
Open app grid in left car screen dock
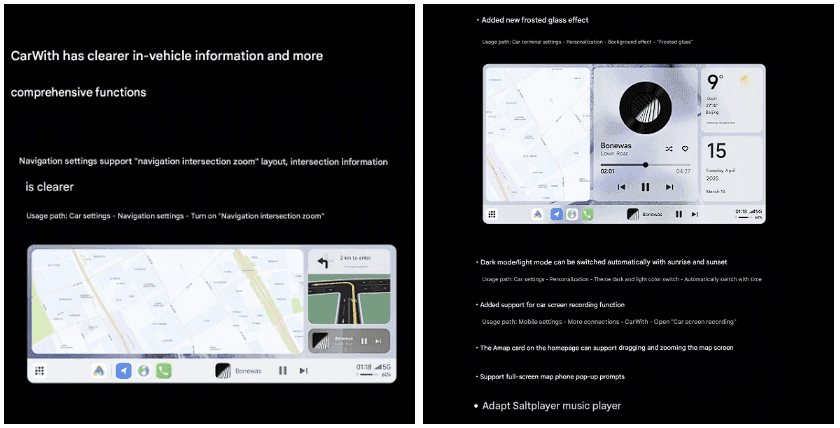(x=39, y=371)
